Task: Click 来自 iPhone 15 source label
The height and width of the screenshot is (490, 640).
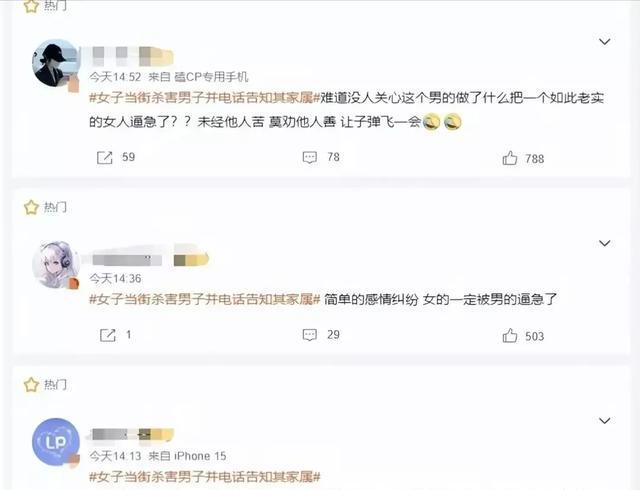Action: 187,456
